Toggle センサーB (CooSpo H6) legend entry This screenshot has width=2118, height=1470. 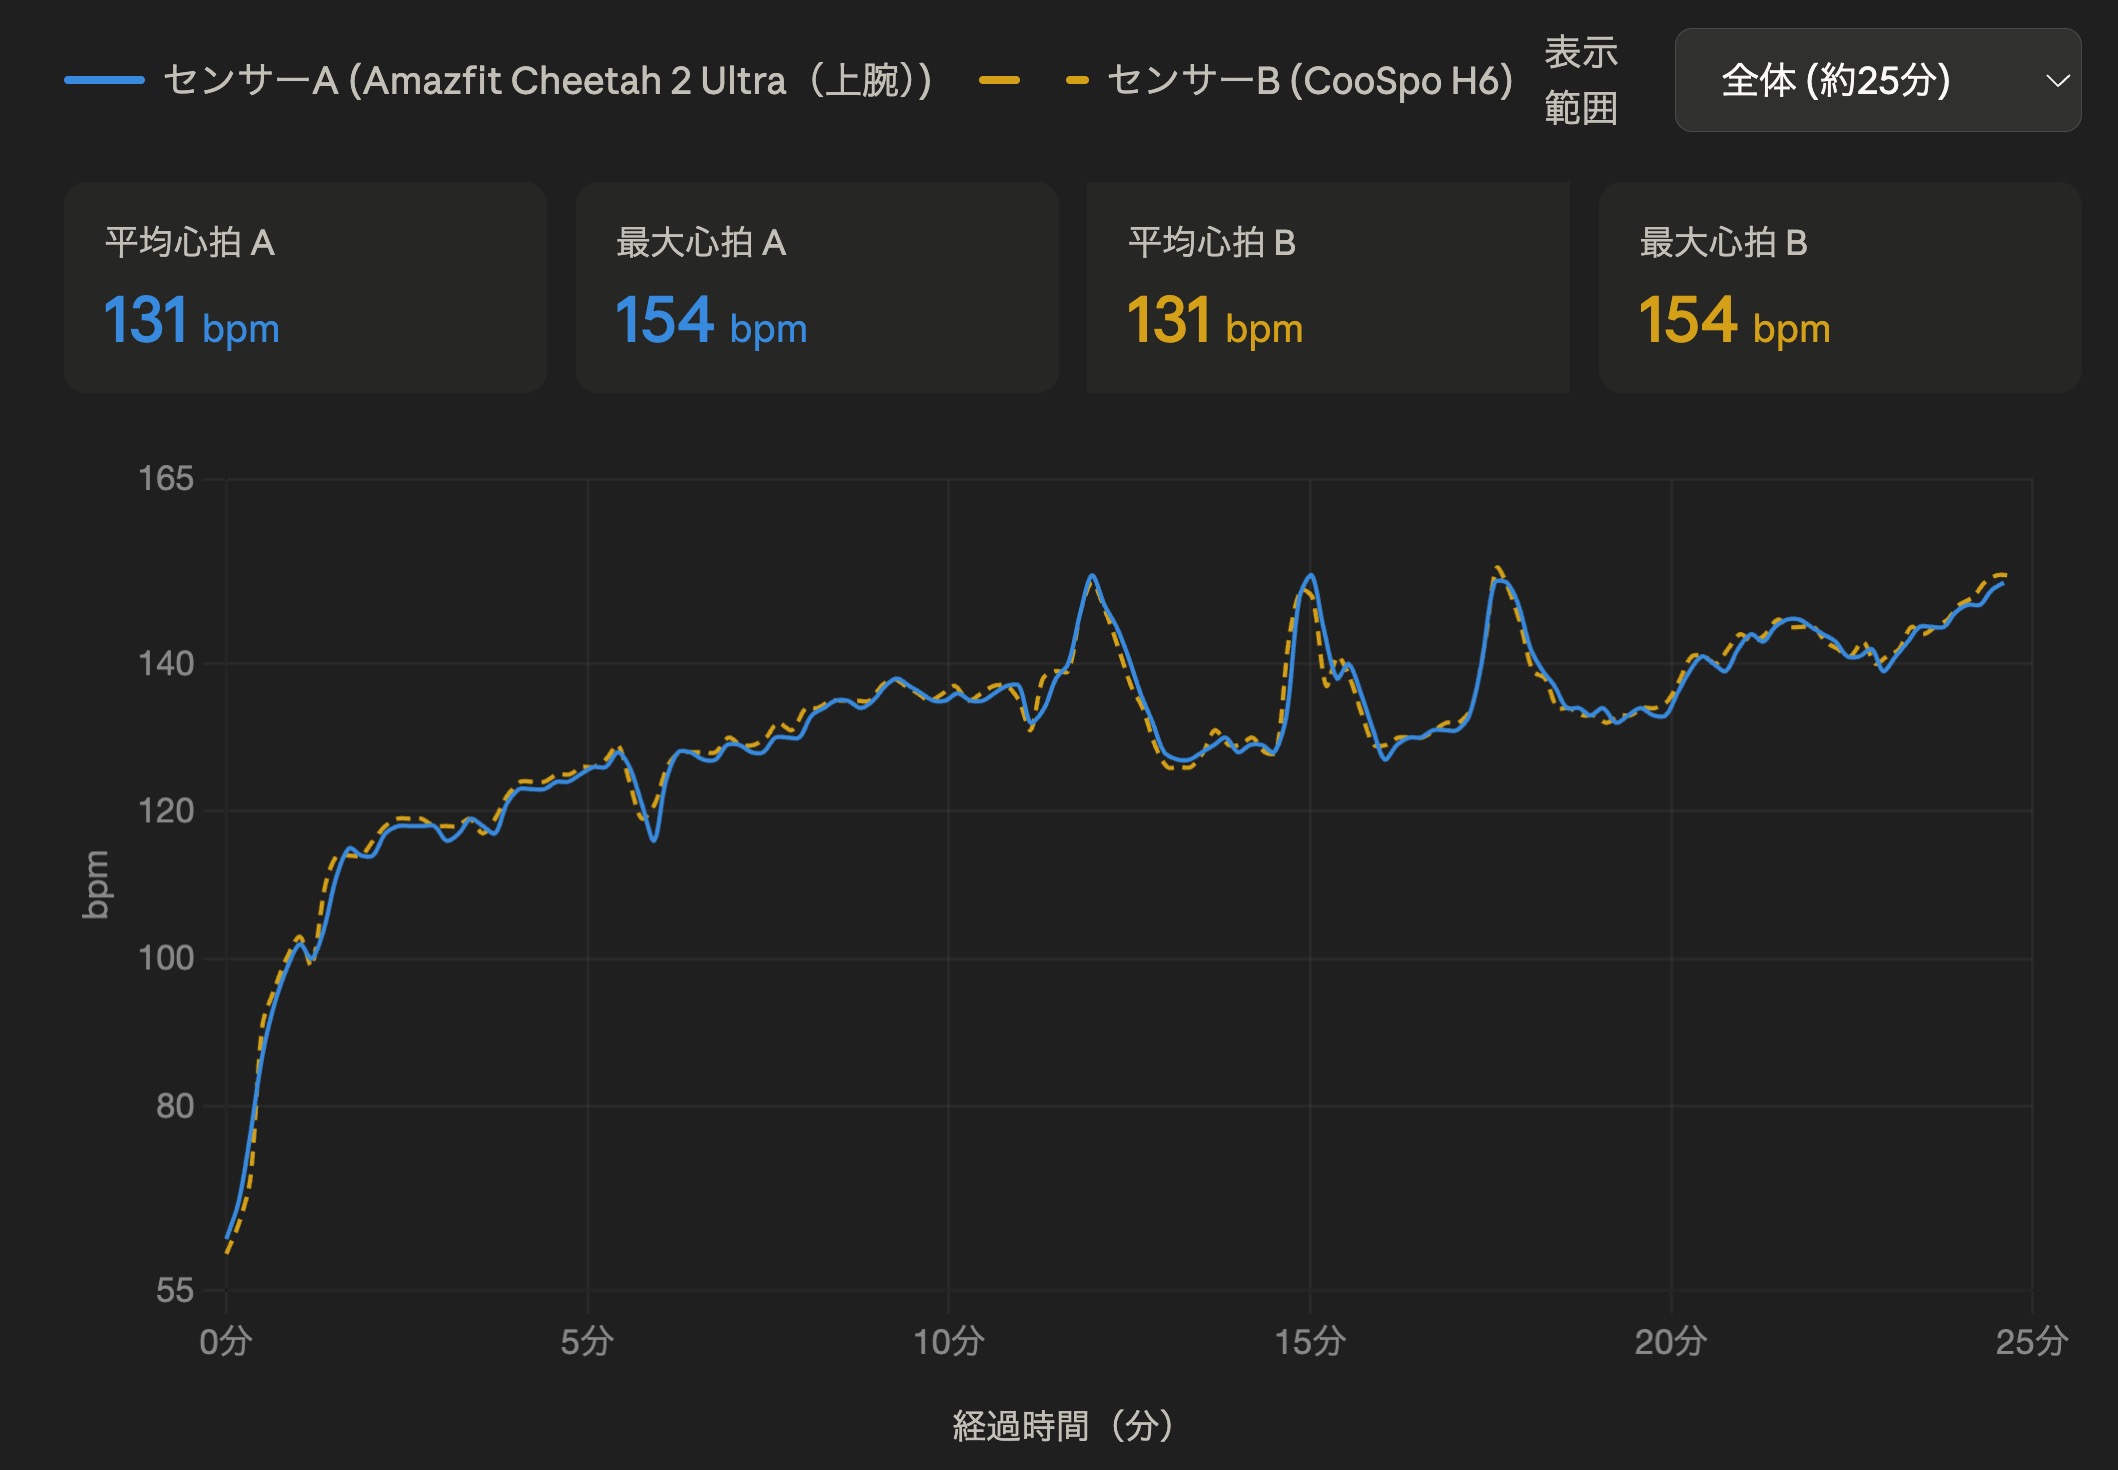pos(1246,80)
